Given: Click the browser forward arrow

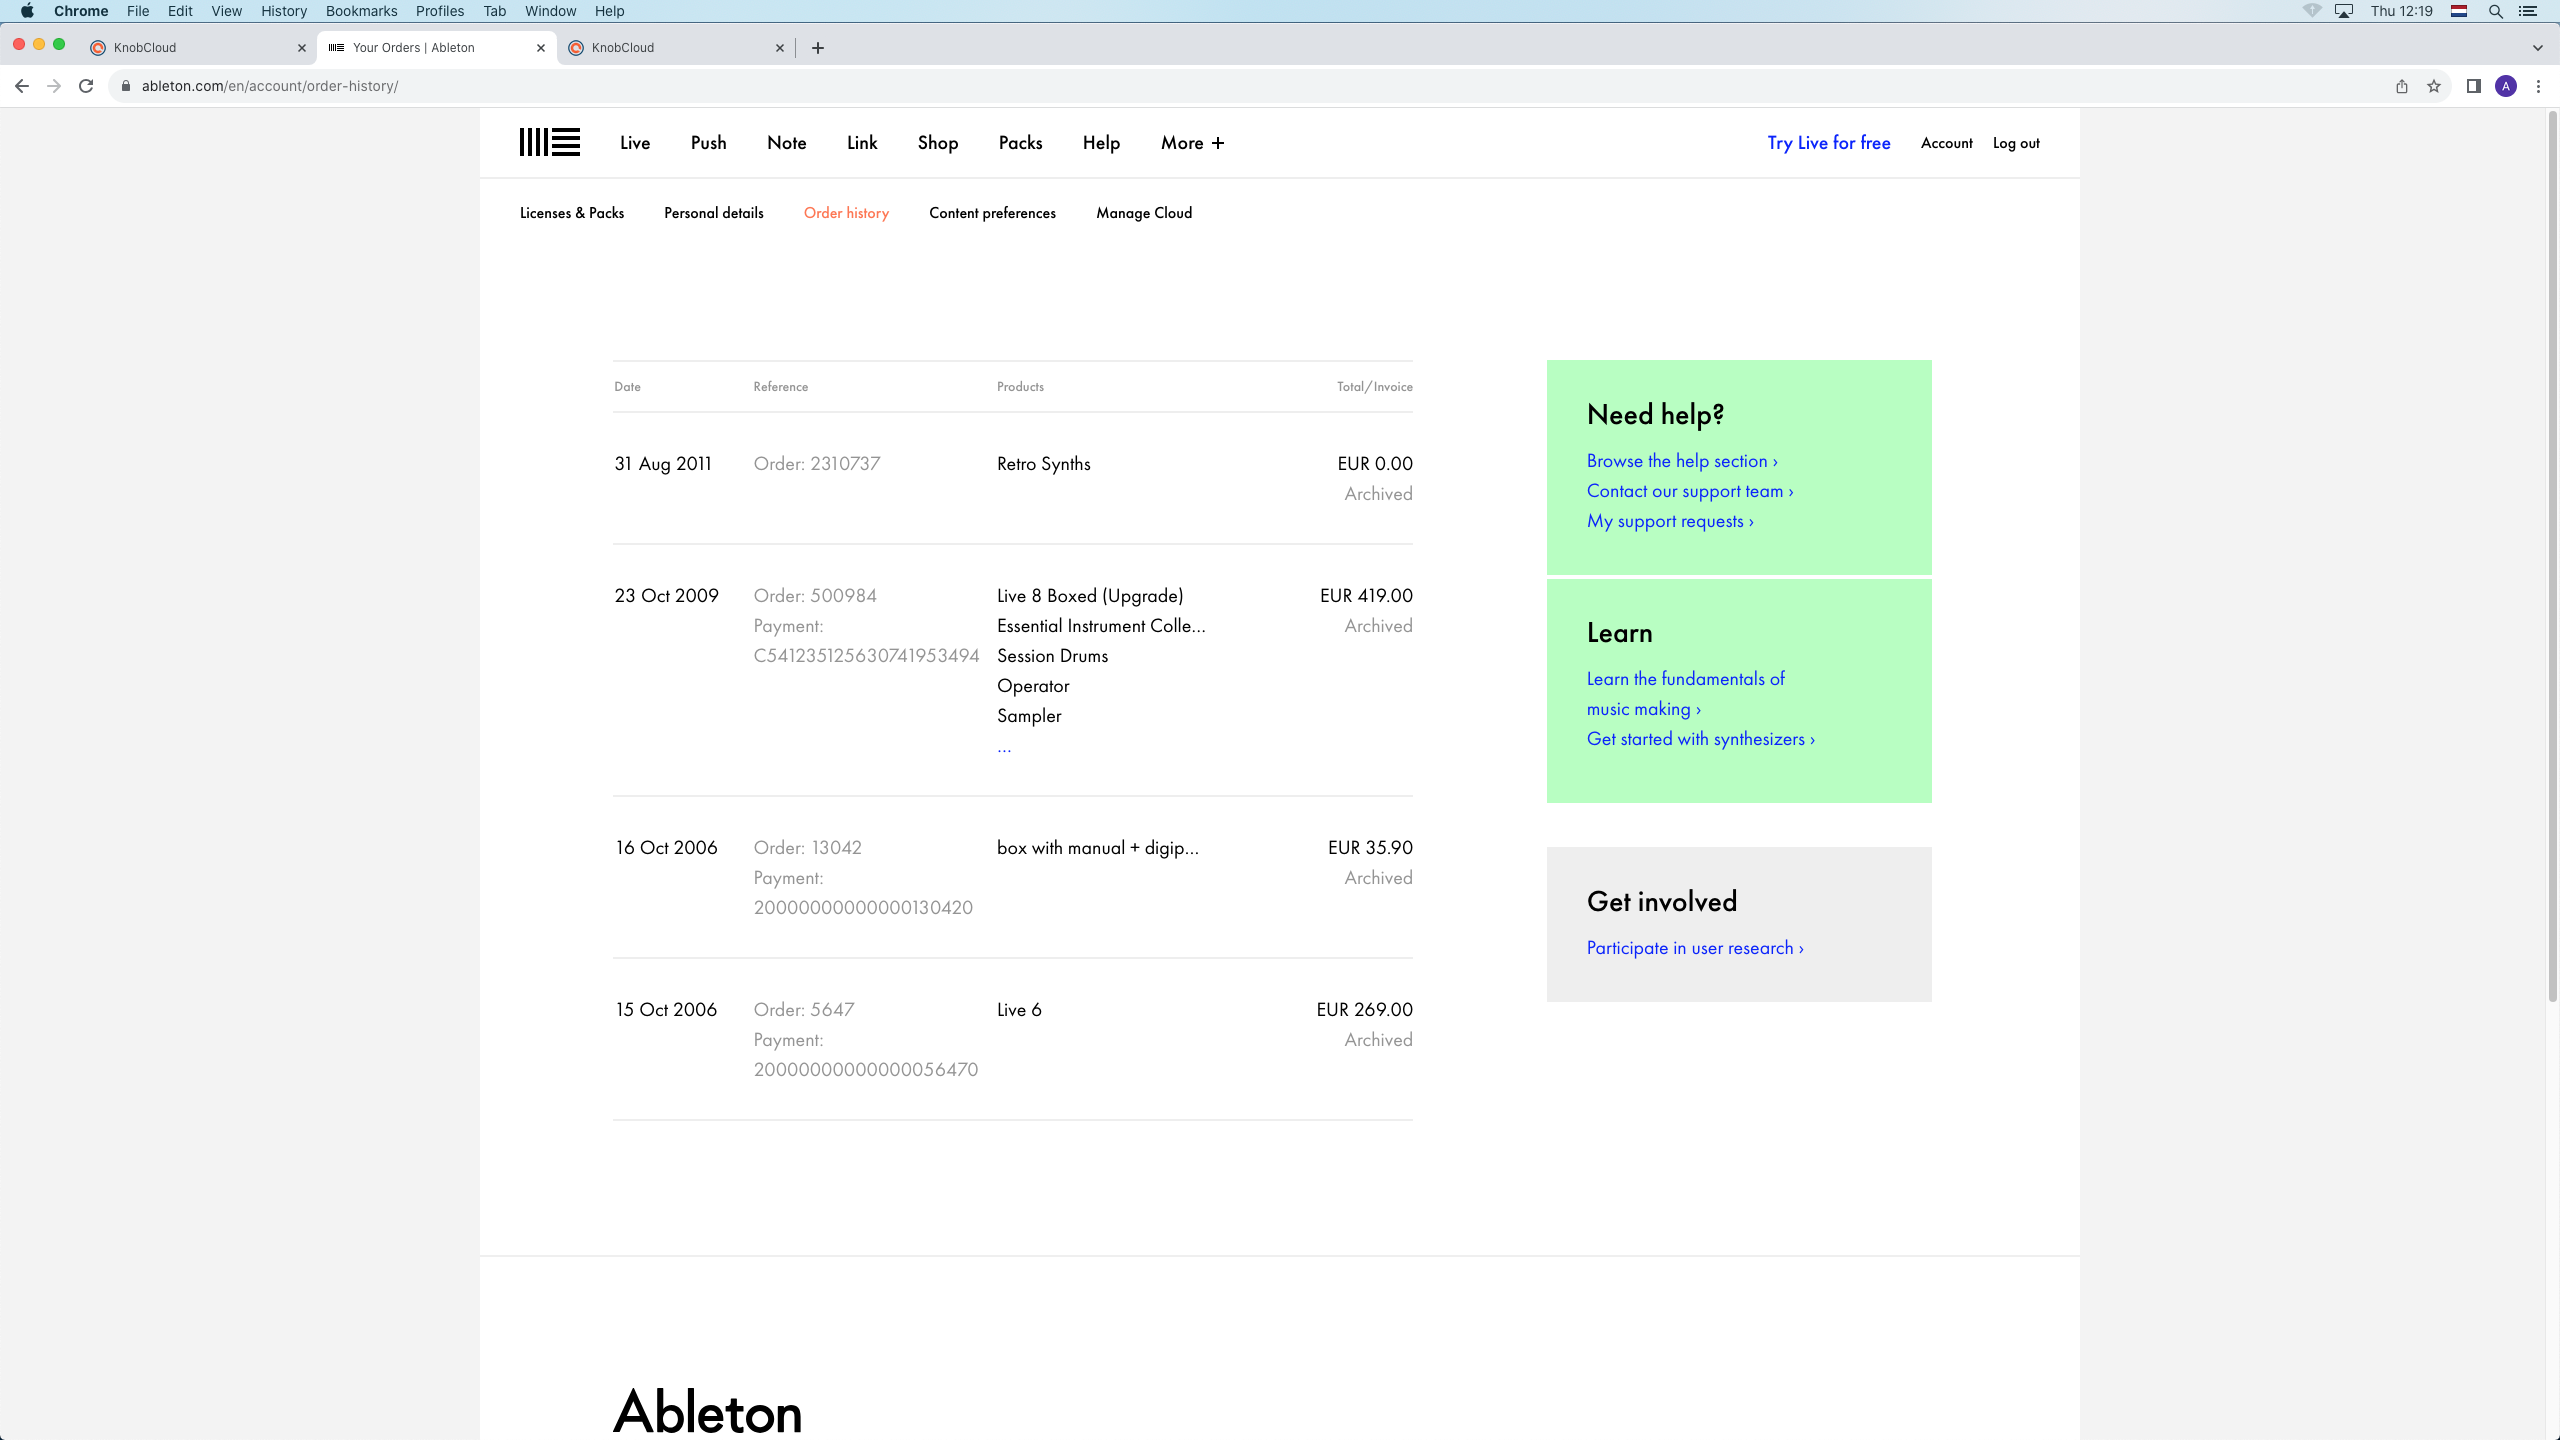Looking at the screenshot, I should coord(54,86).
